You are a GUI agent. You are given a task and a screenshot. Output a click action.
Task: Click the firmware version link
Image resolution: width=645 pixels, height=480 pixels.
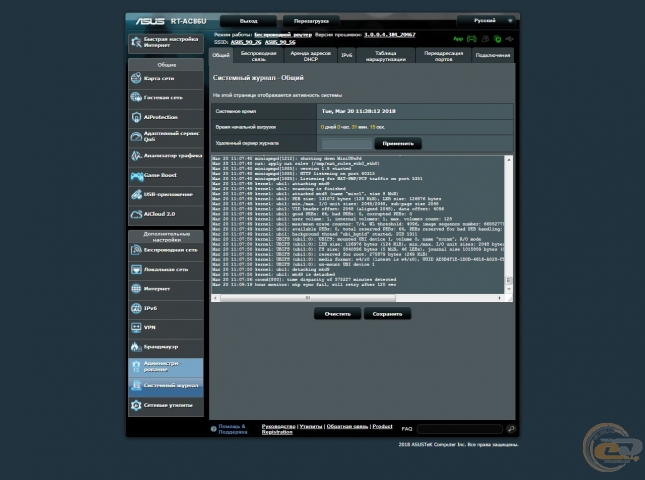pyautogui.click(x=390, y=35)
